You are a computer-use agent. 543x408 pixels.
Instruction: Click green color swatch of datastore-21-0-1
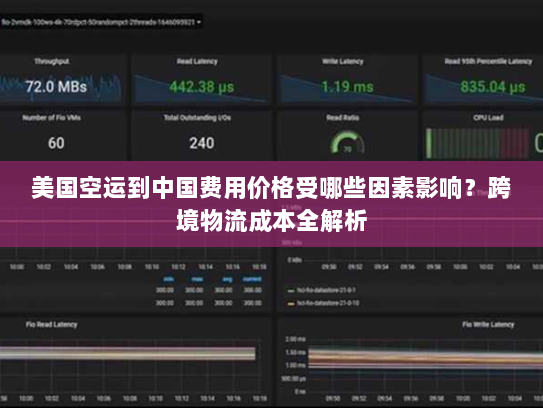(x=291, y=291)
